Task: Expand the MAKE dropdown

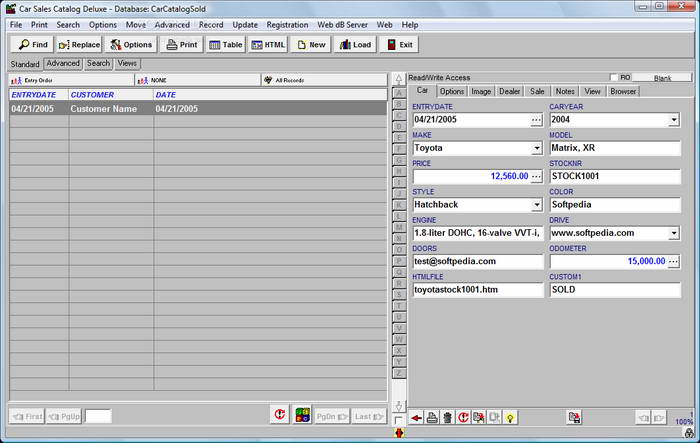Action: pos(537,148)
